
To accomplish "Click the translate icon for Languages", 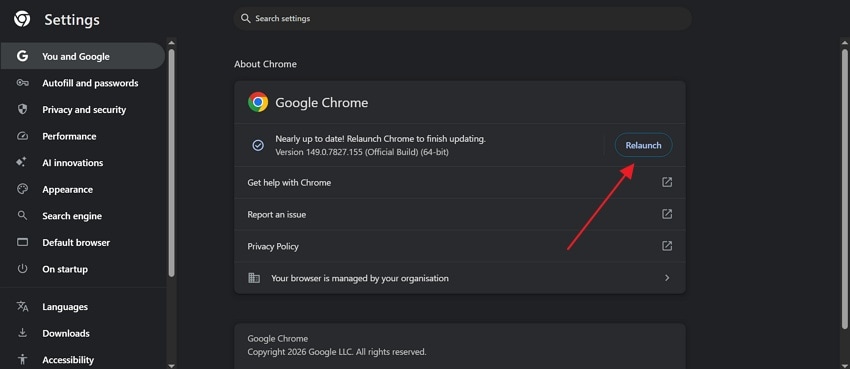I will 22,307.
